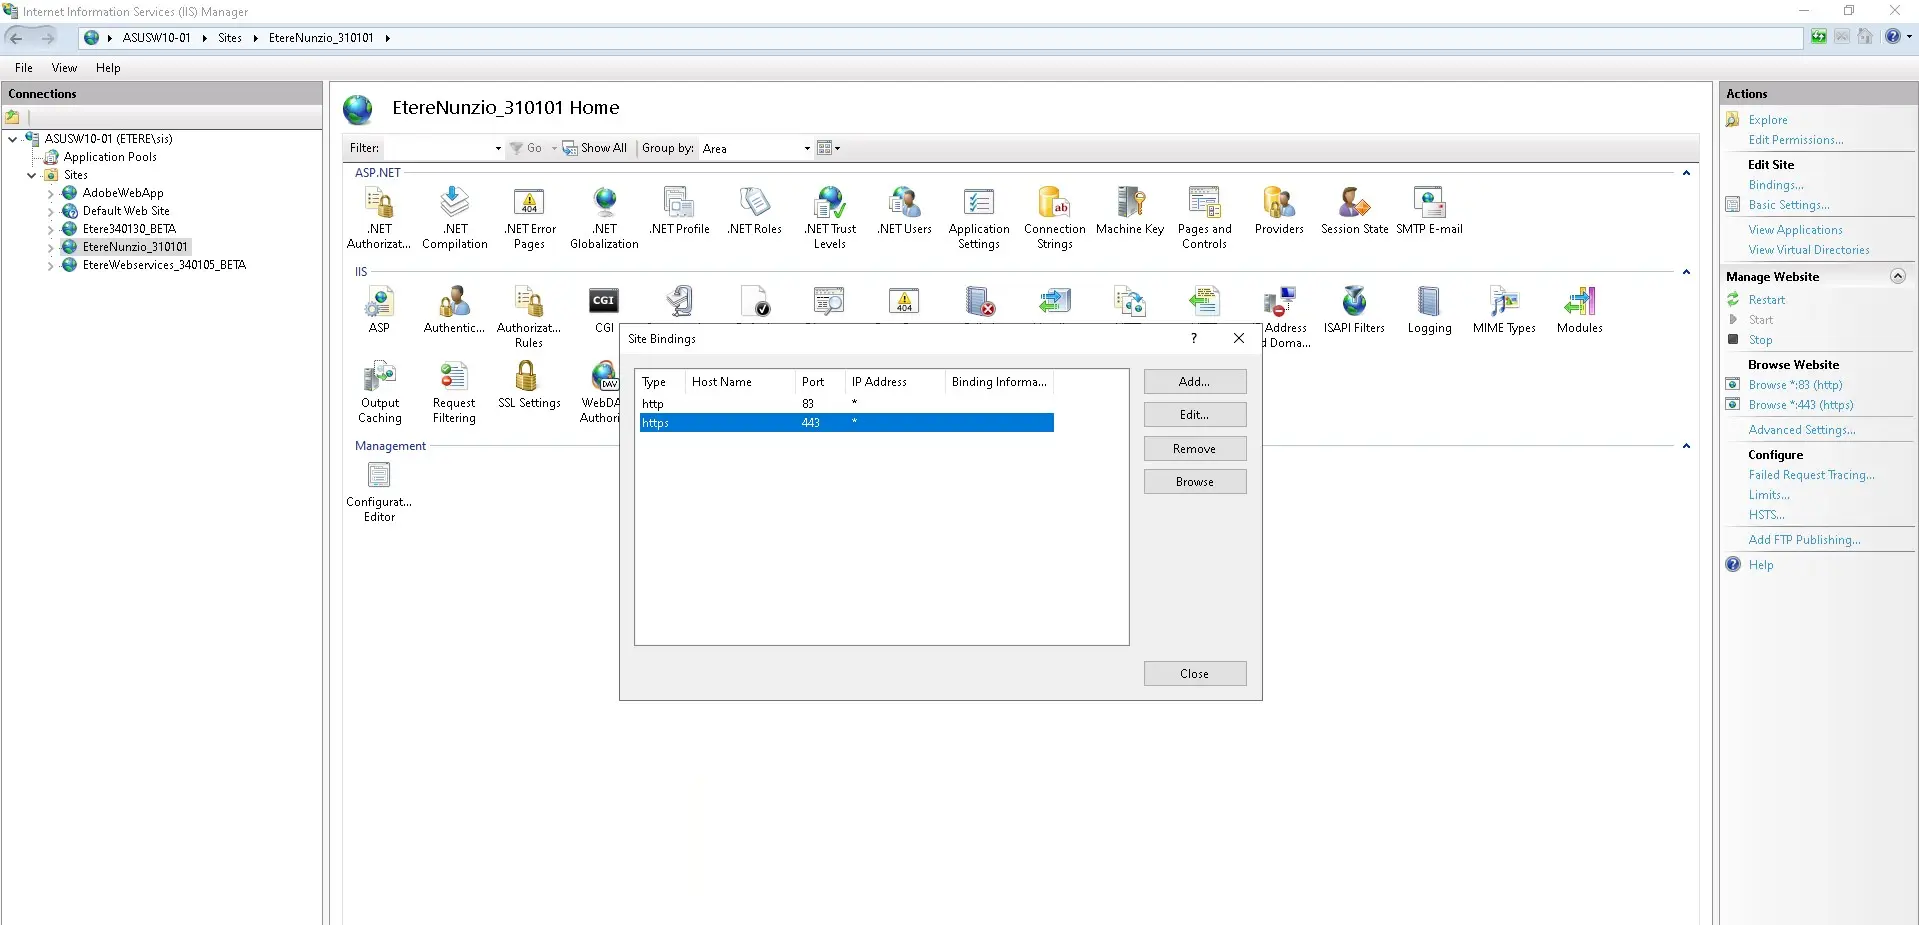Open the View menu
This screenshot has width=1919, height=925.
tap(64, 68)
